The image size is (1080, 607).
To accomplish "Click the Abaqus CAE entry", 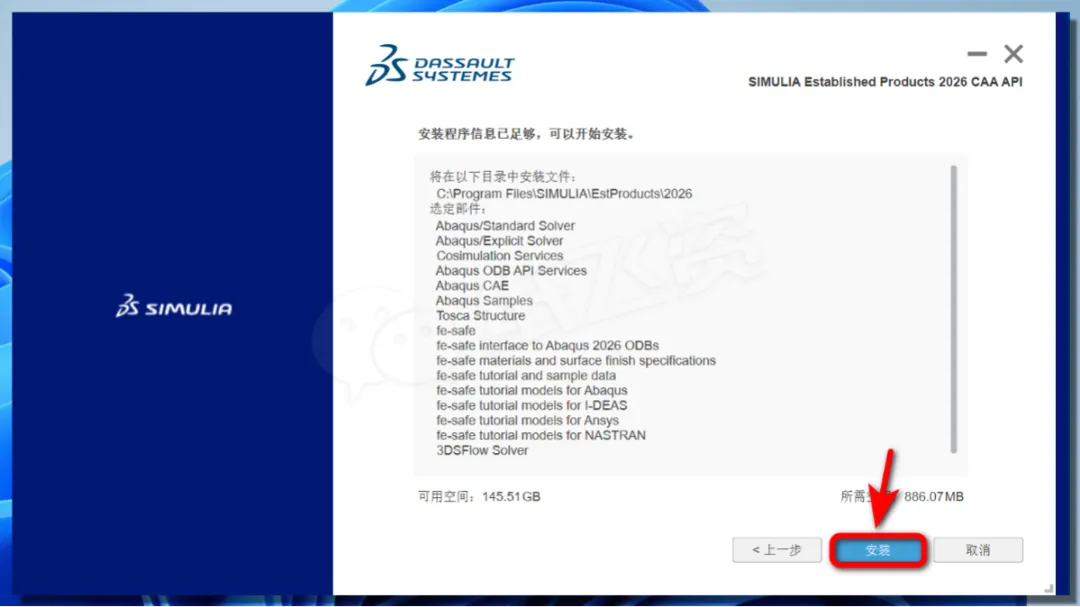I will 472,285.
